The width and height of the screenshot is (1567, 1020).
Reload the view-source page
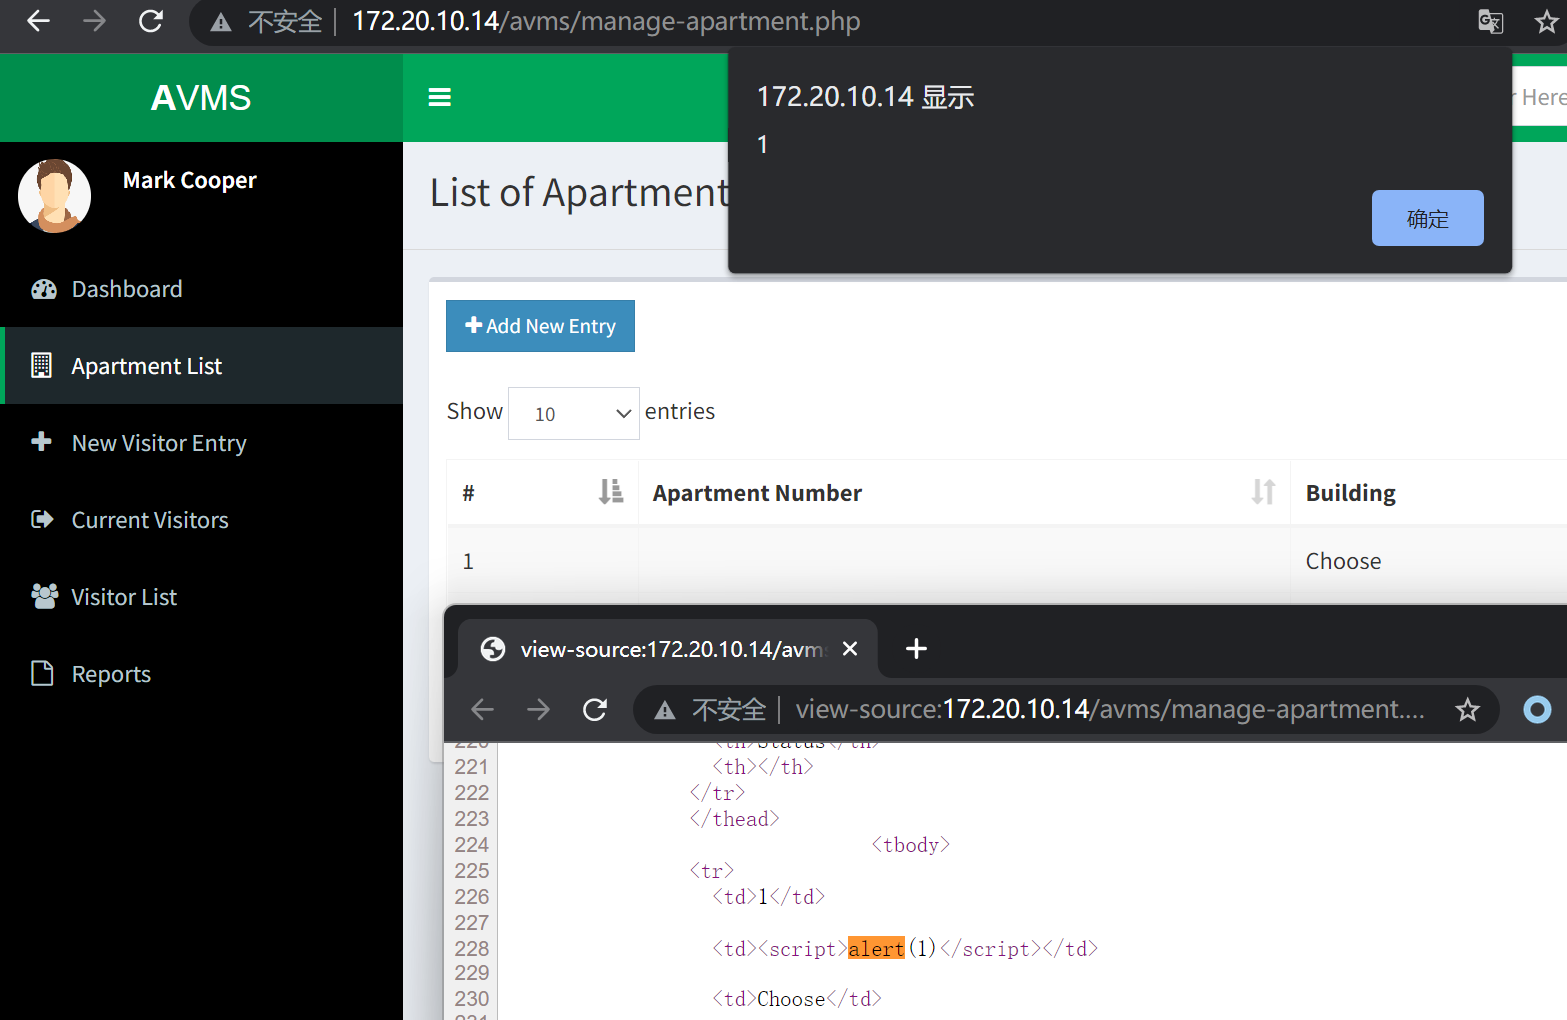595,709
